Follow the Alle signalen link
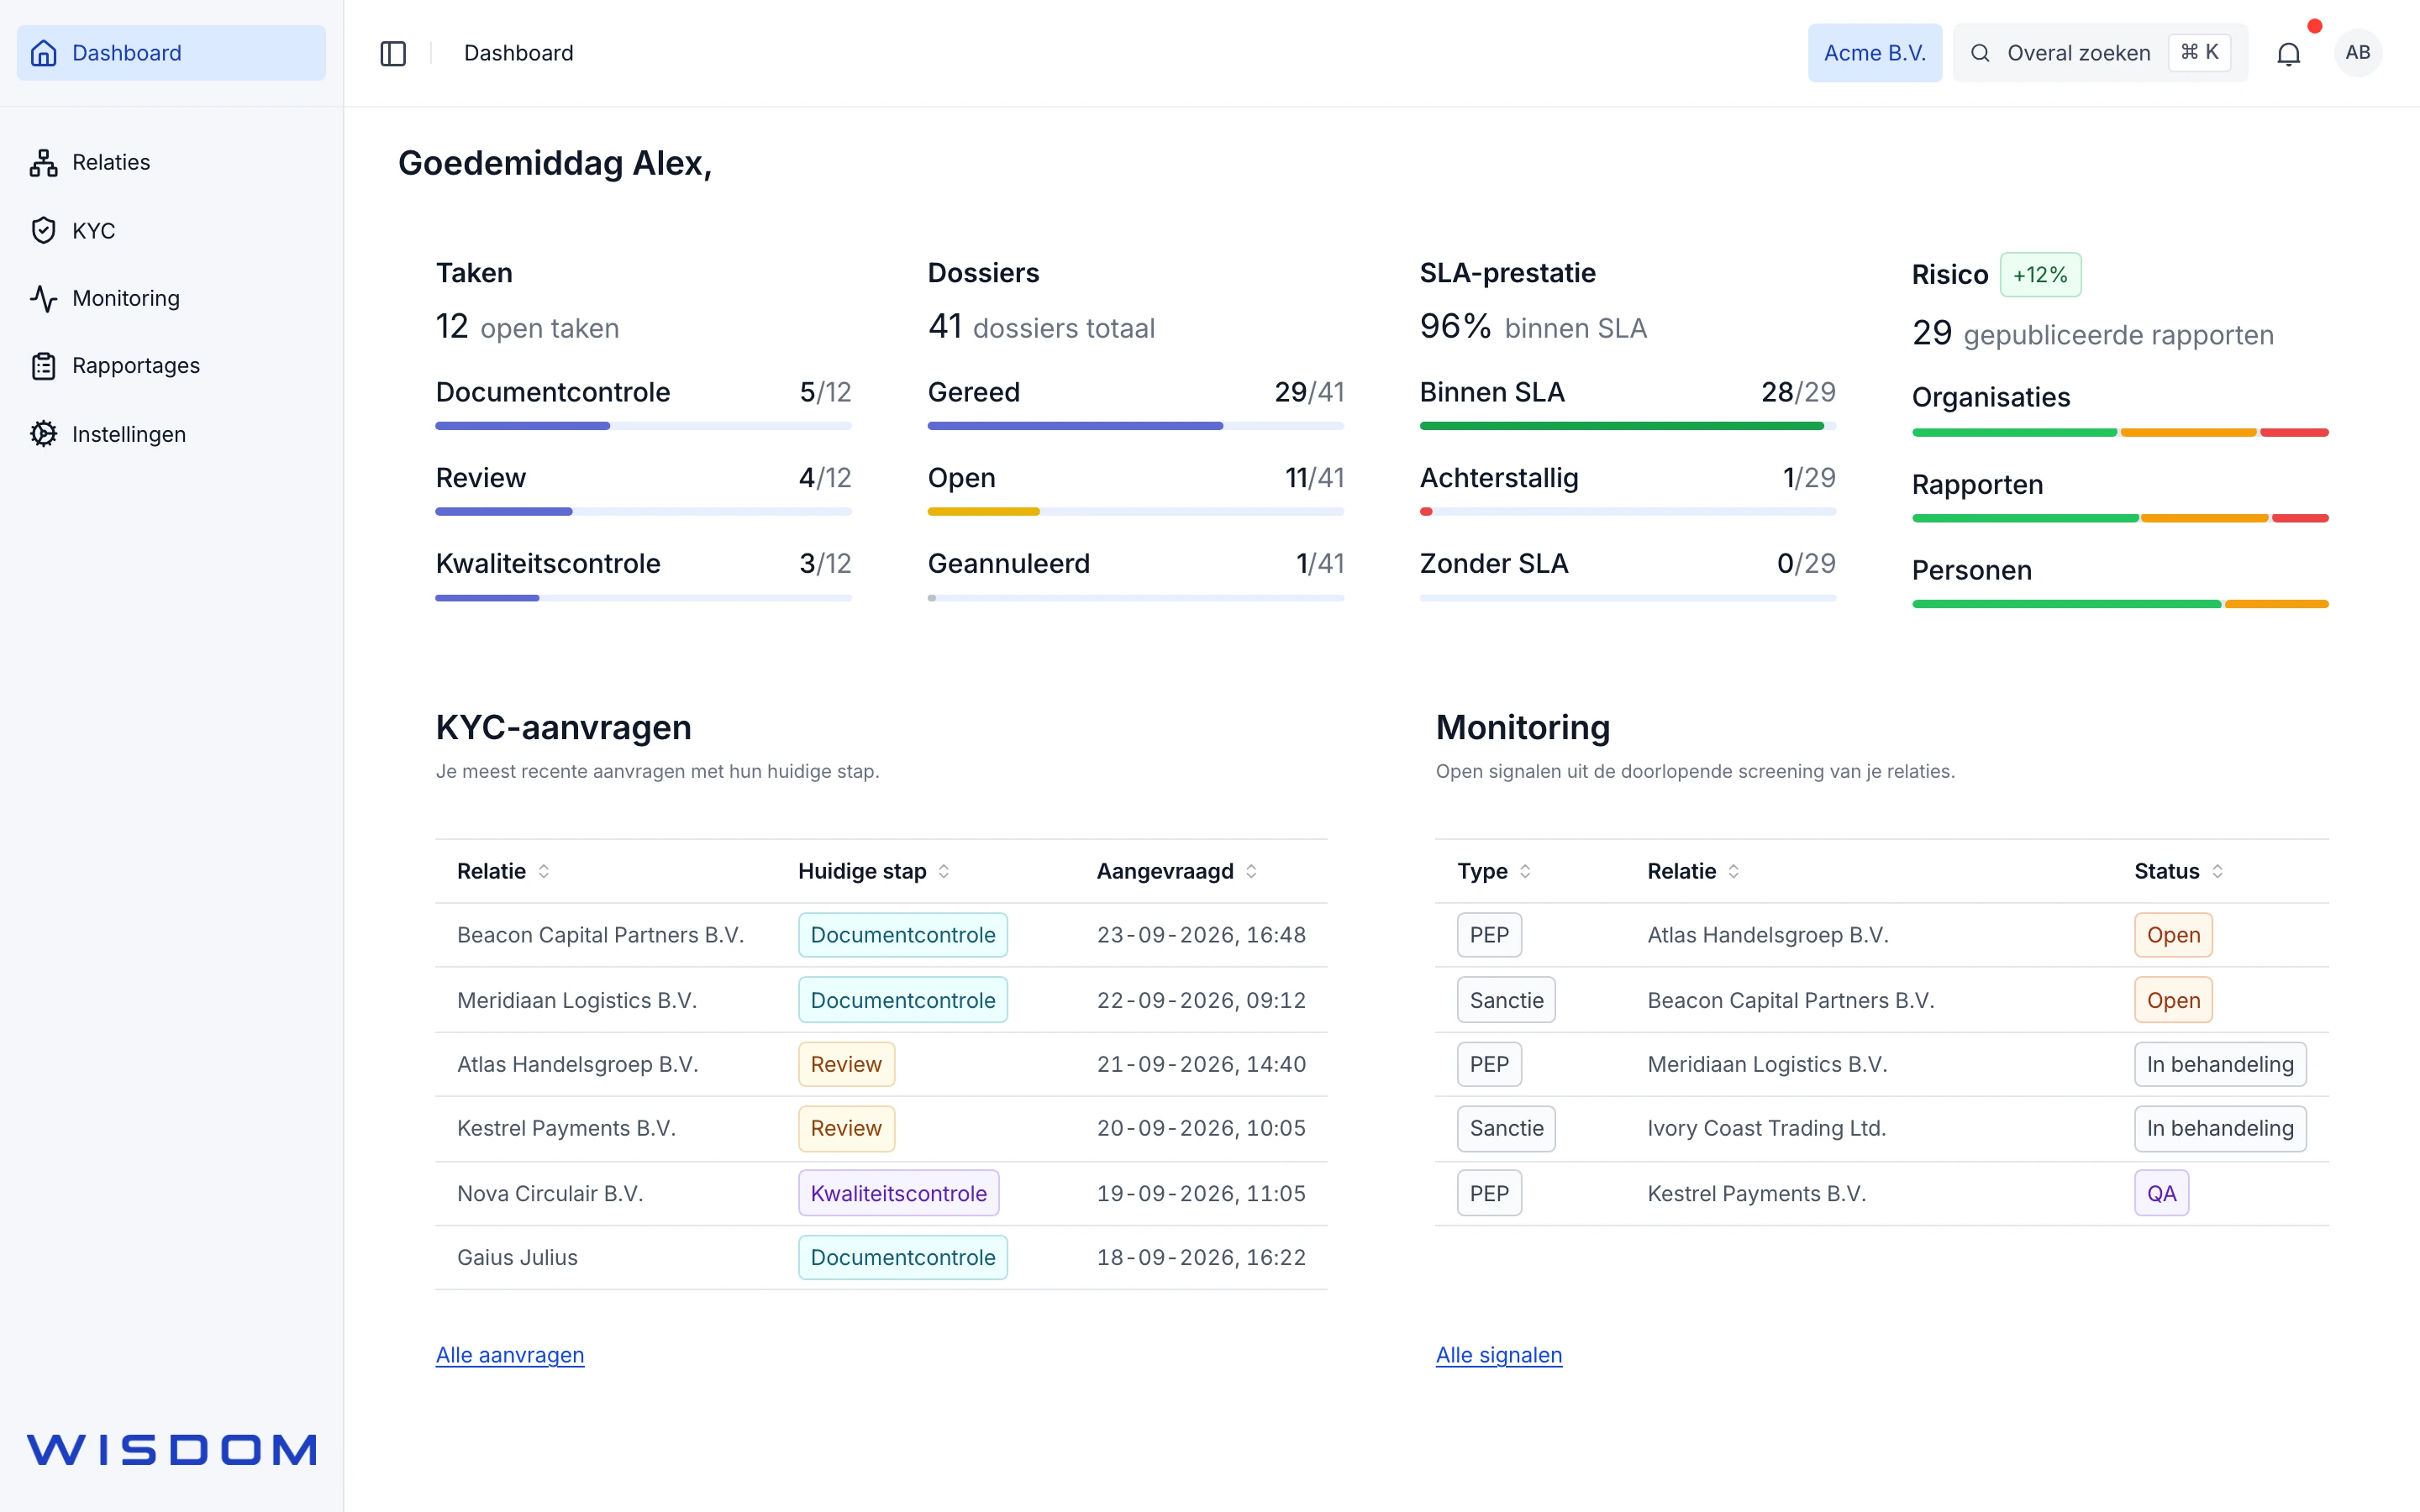The width and height of the screenshot is (2420, 1512). 1499,1355
